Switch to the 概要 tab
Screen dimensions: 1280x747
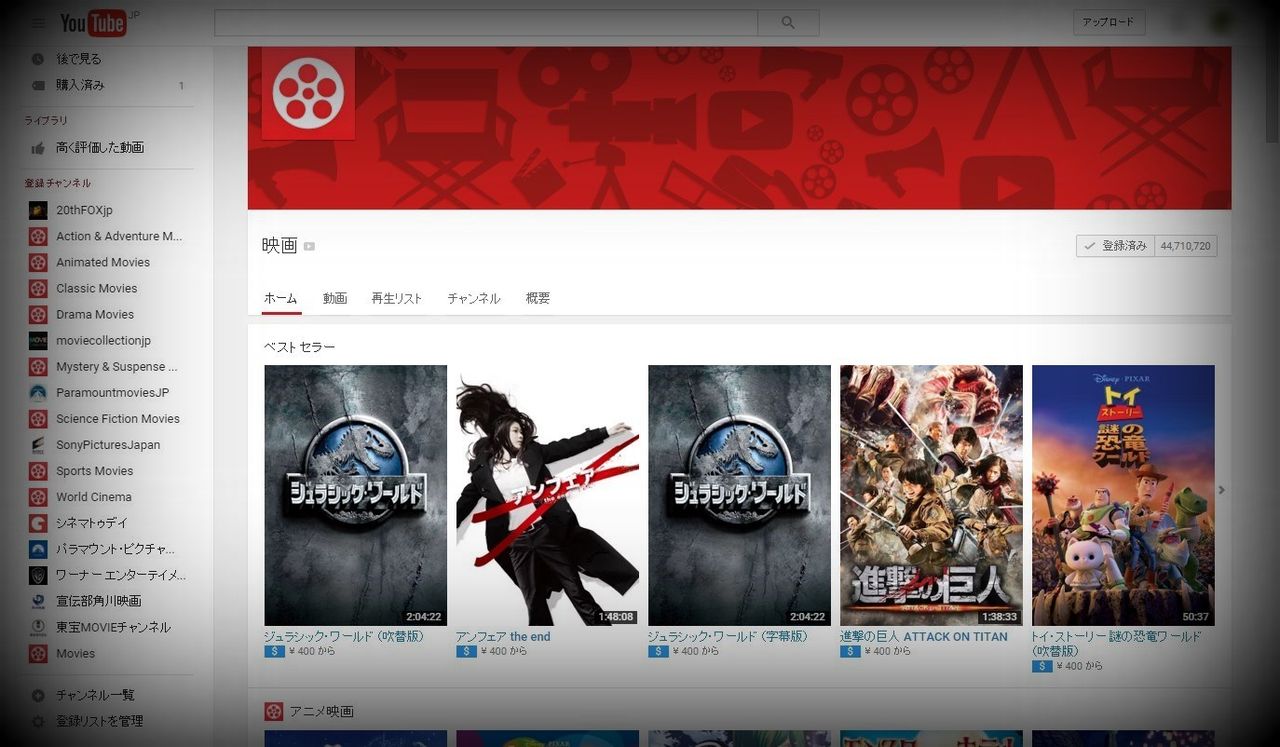pos(538,298)
